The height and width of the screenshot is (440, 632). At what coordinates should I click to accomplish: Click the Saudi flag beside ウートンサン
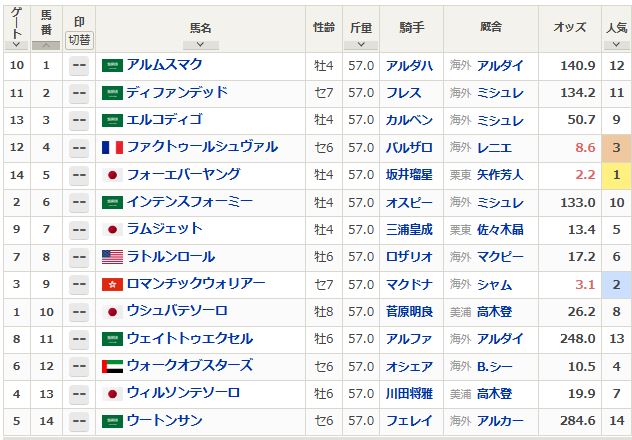click(112, 421)
